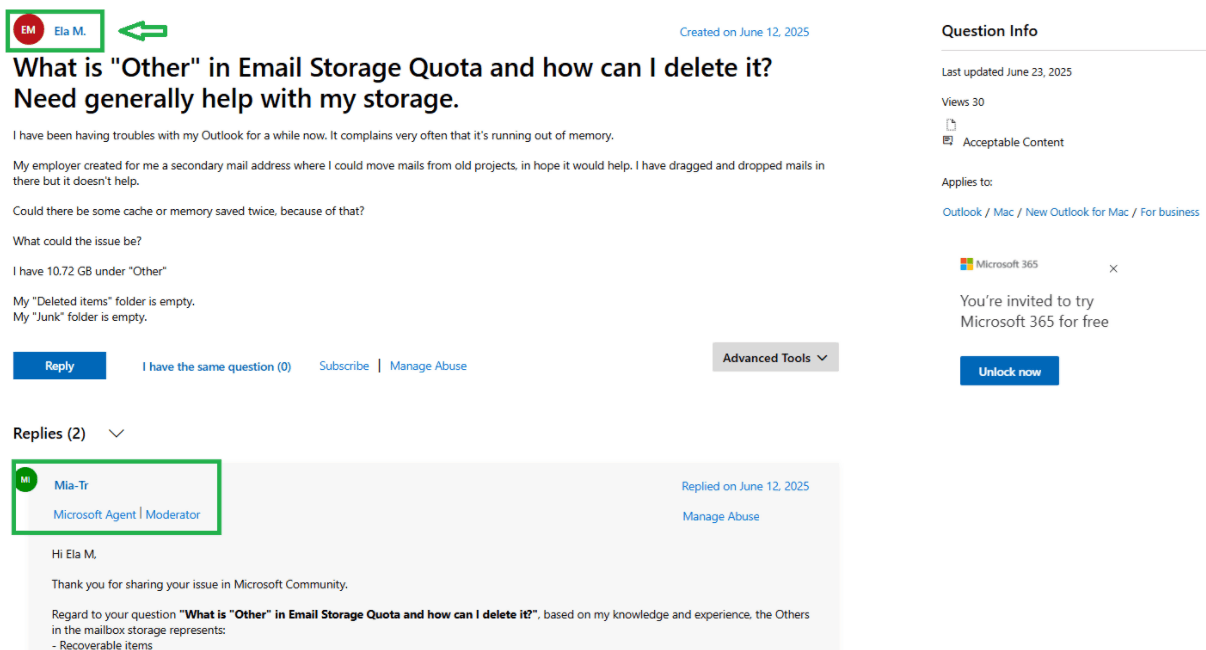Click Manage Abuse on Mia-Tr's reply

[x=720, y=516]
